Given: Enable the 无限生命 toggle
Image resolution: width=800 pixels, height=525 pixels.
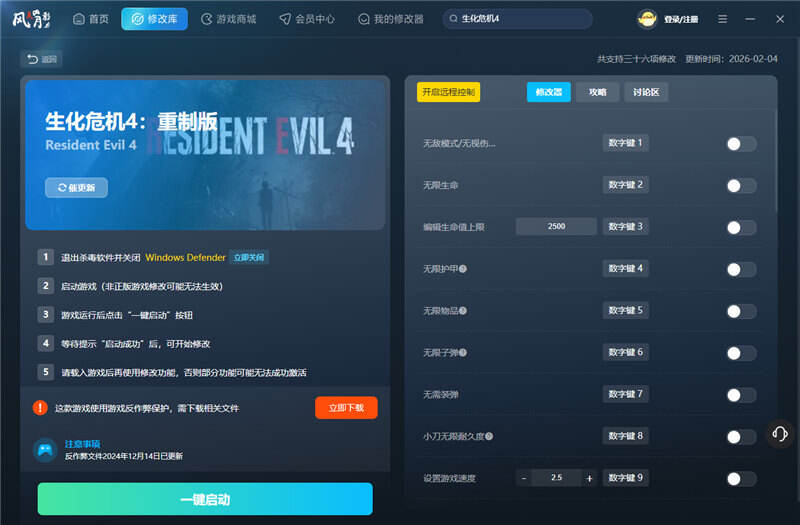Looking at the screenshot, I should pyautogui.click(x=740, y=185).
